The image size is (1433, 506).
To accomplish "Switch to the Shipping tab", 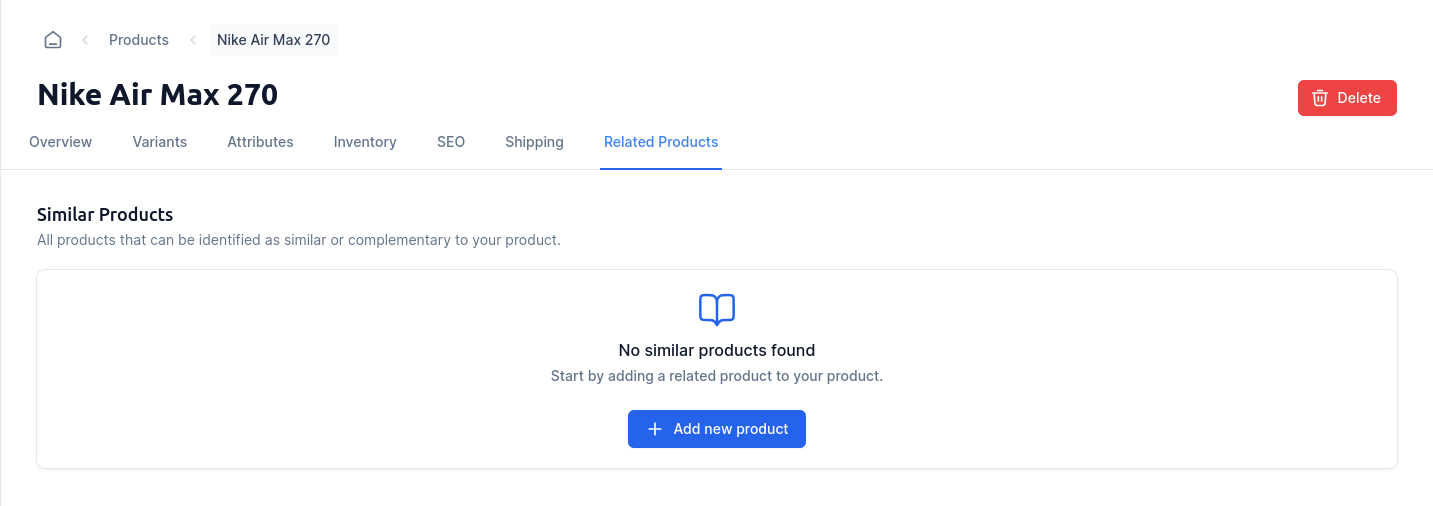I will 534,142.
